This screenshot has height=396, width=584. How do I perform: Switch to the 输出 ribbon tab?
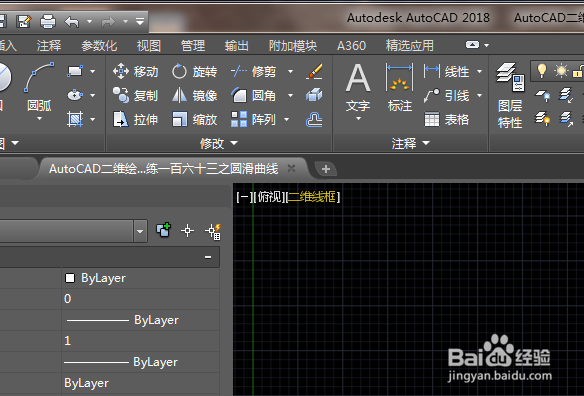click(237, 45)
